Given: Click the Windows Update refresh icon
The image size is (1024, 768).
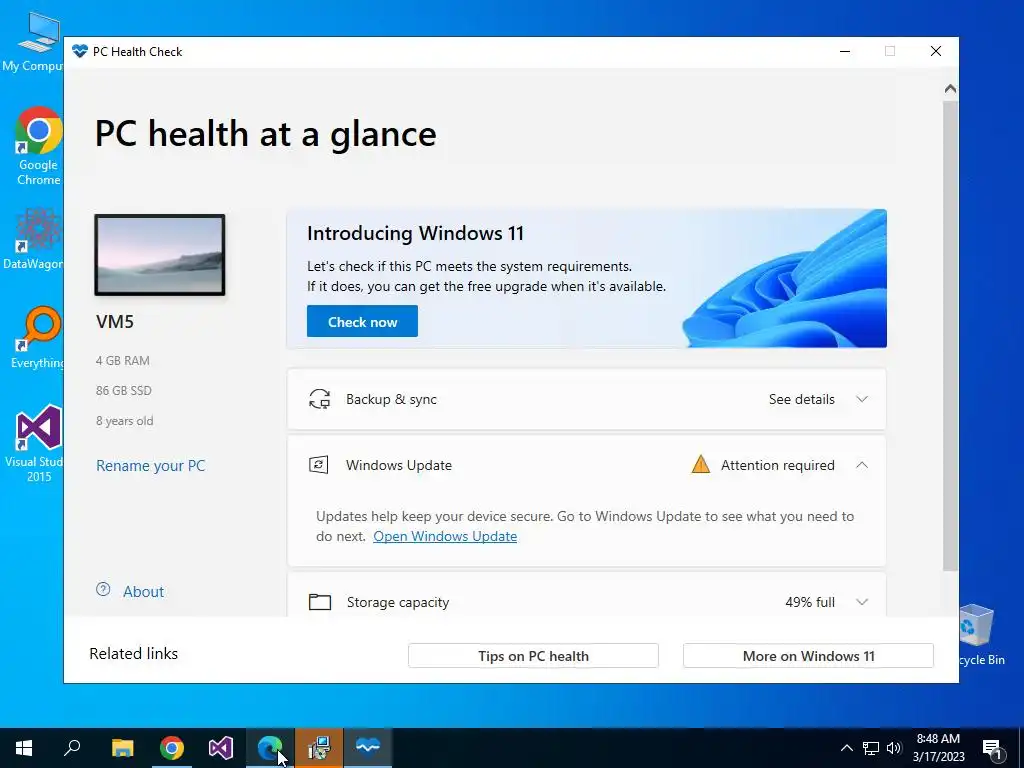Looking at the screenshot, I should [319, 465].
